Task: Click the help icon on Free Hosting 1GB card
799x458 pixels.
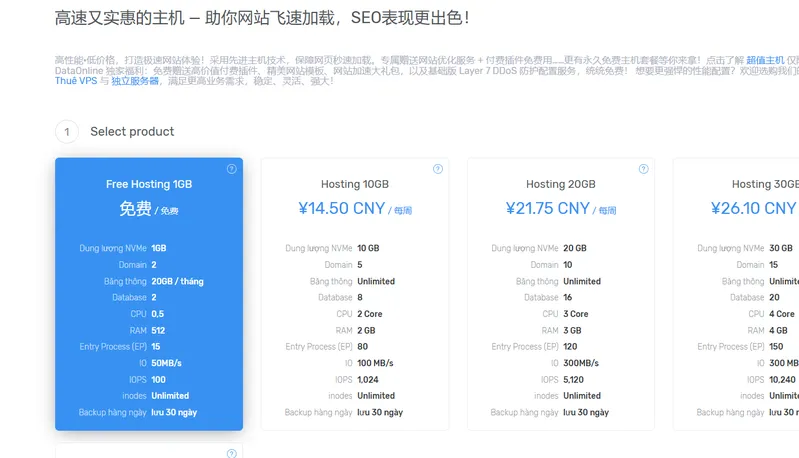Action: pyautogui.click(x=232, y=169)
